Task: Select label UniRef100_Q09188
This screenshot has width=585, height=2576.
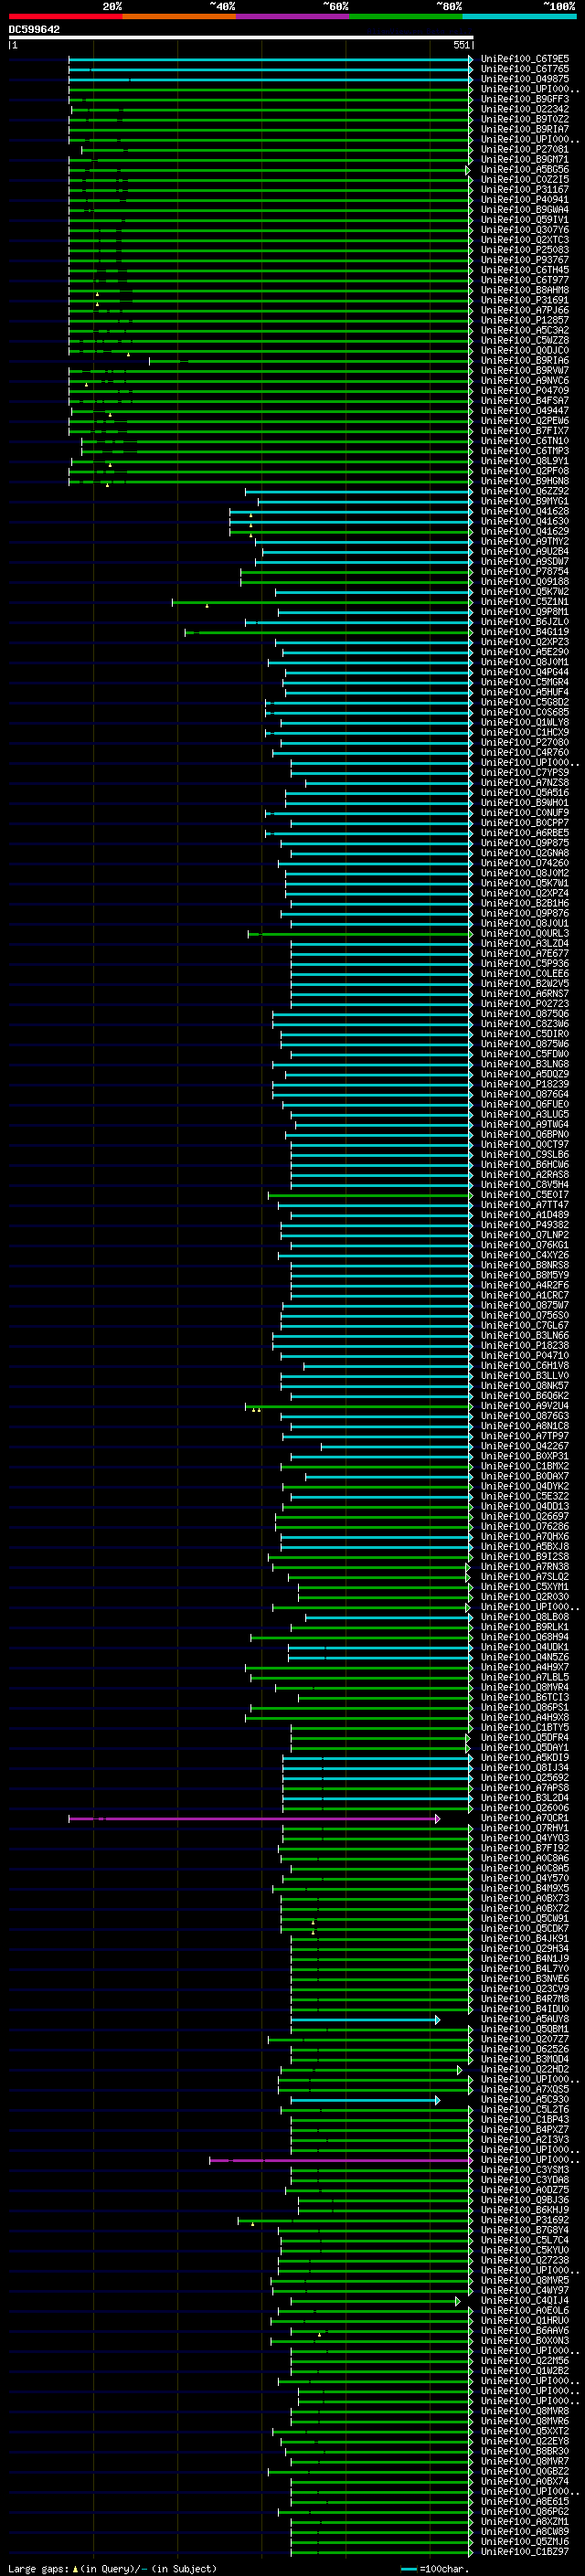Action: [x=524, y=582]
